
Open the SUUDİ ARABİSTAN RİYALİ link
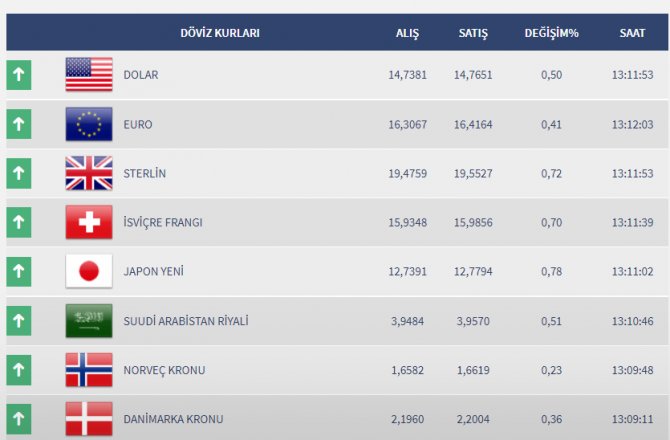pyautogui.click(x=185, y=320)
